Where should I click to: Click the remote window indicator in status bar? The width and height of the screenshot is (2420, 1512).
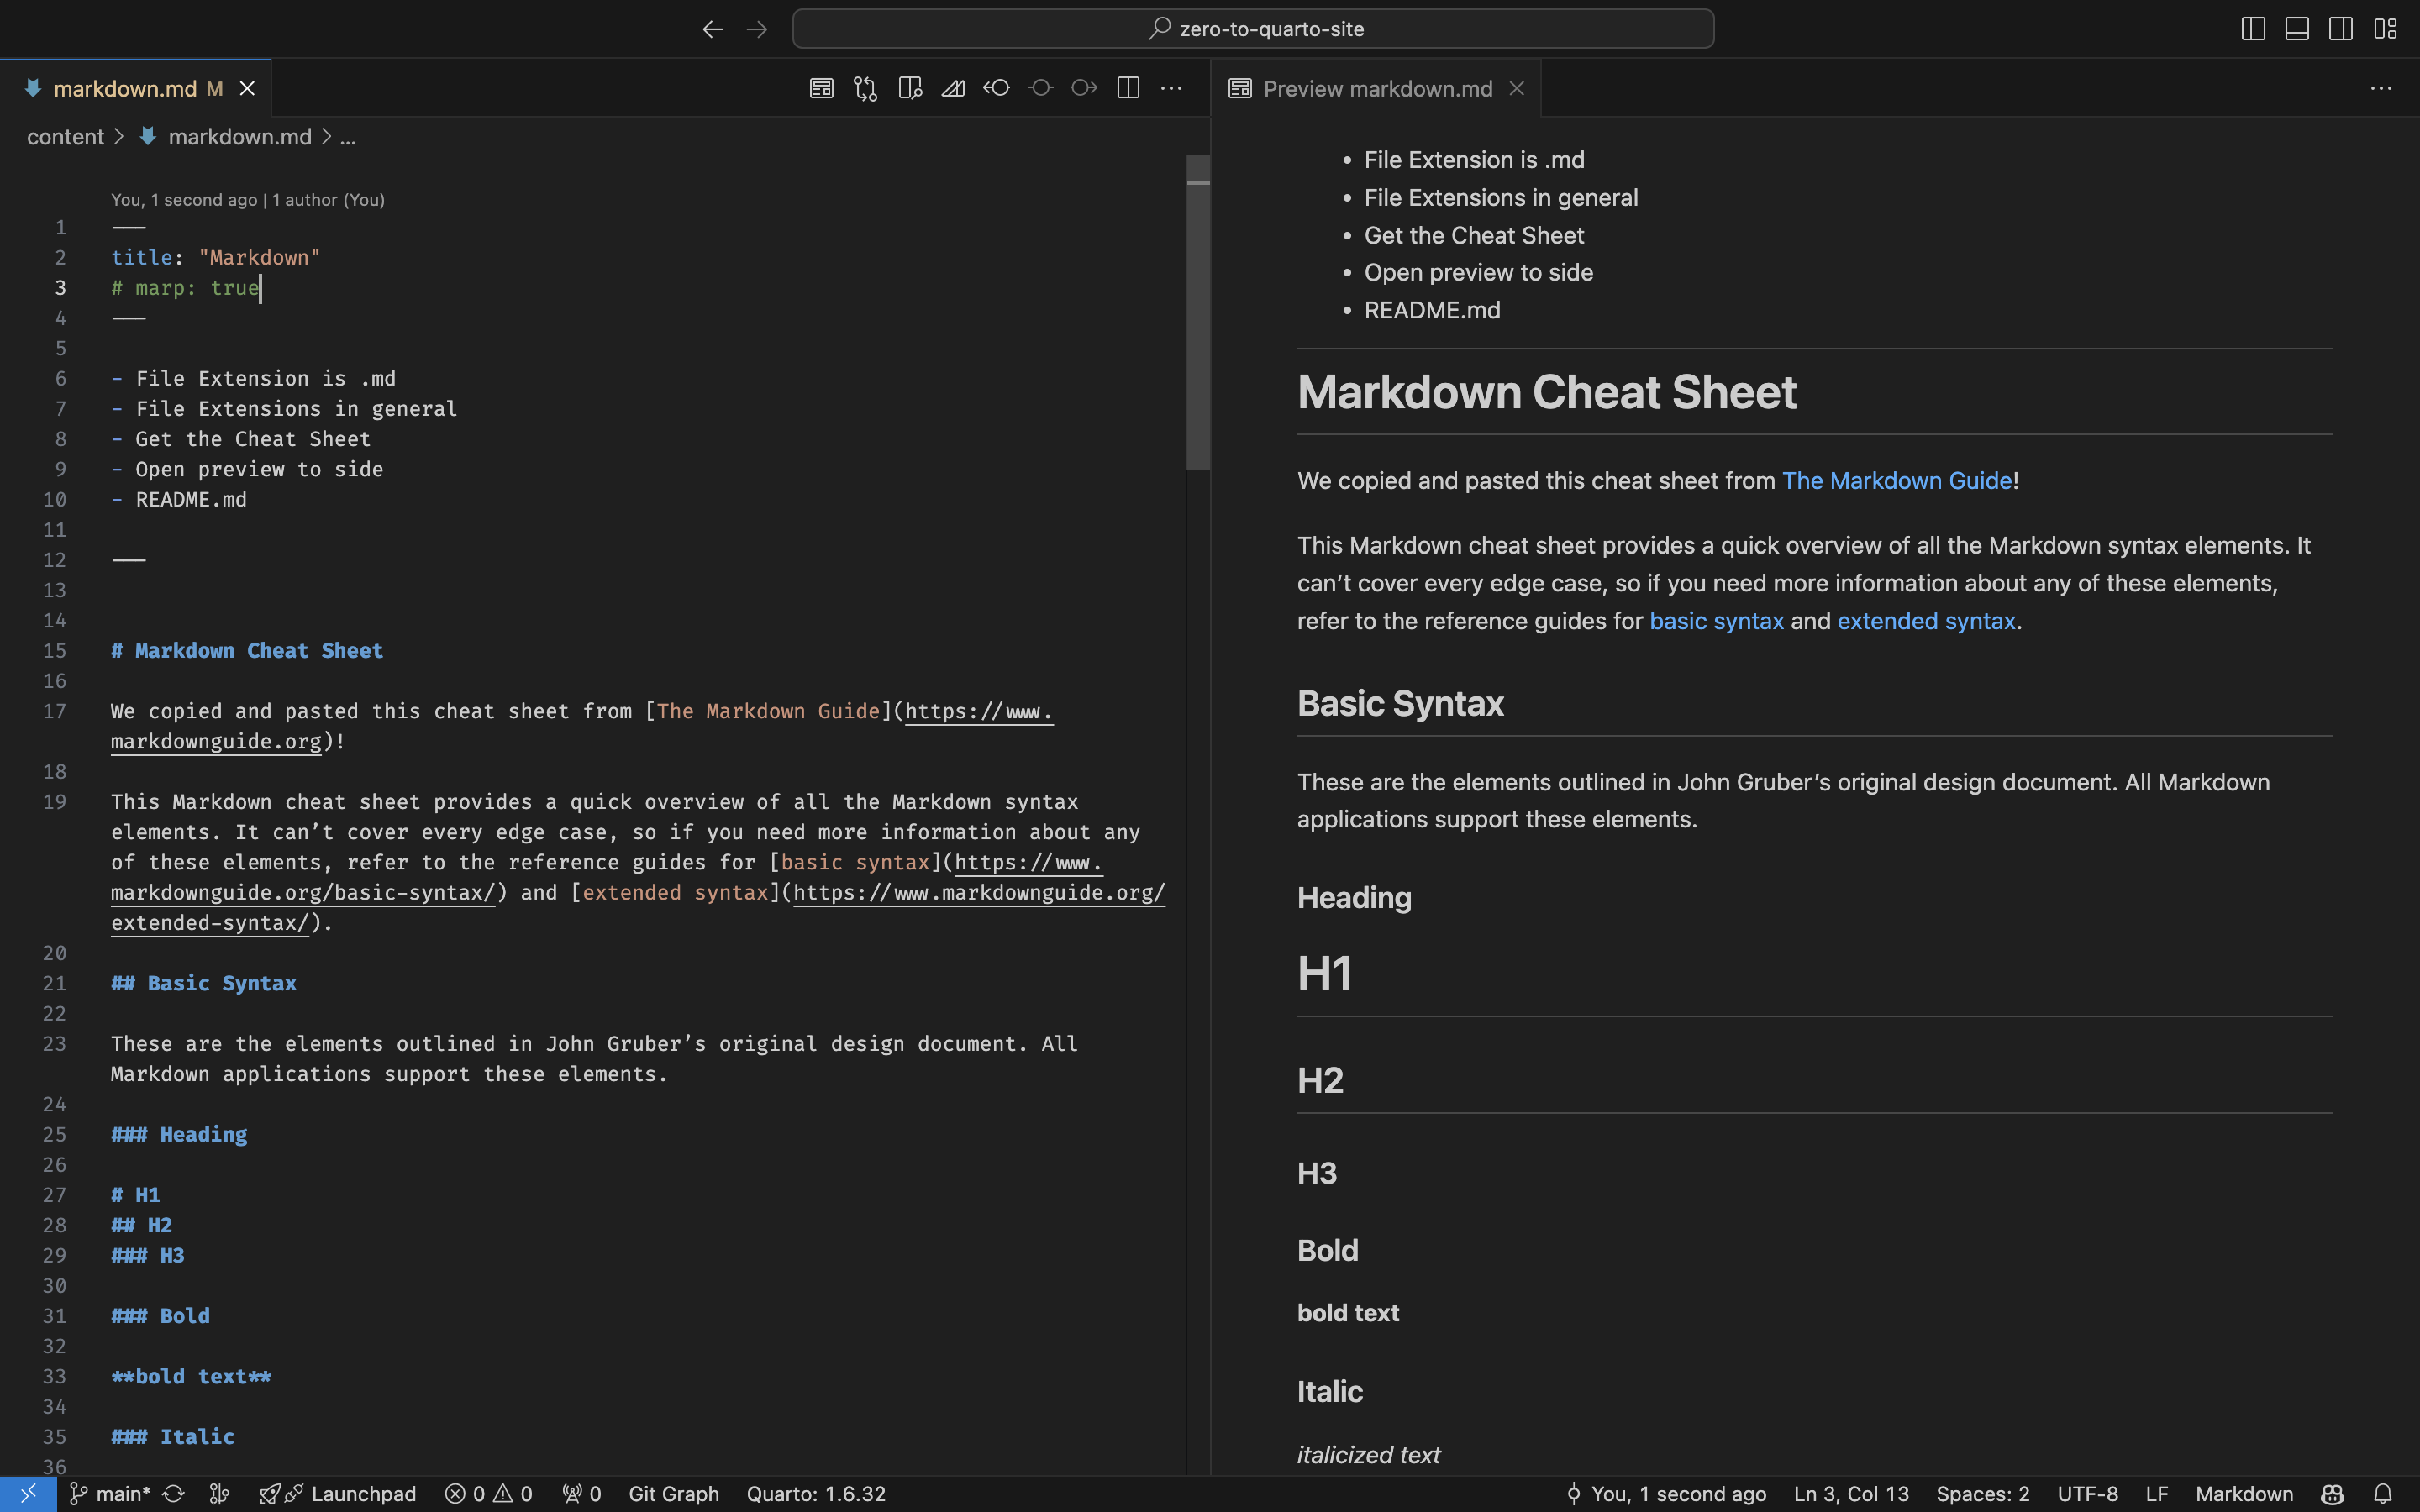[x=28, y=1493]
